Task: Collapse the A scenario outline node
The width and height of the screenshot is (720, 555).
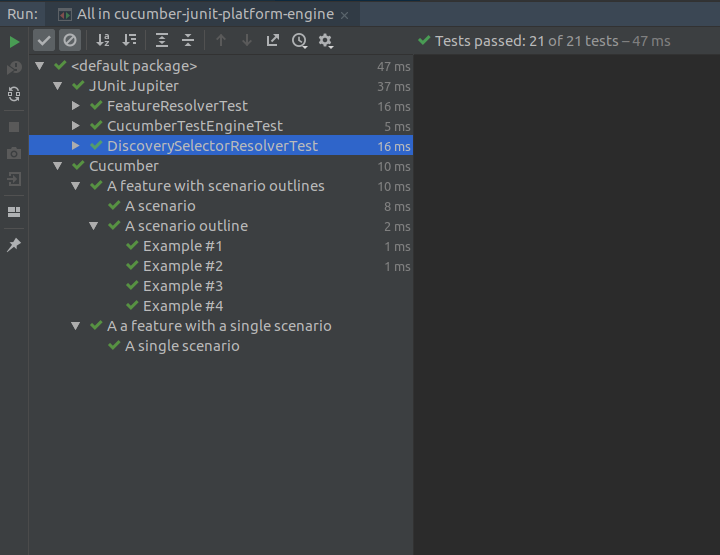Action: pos(94,226)
